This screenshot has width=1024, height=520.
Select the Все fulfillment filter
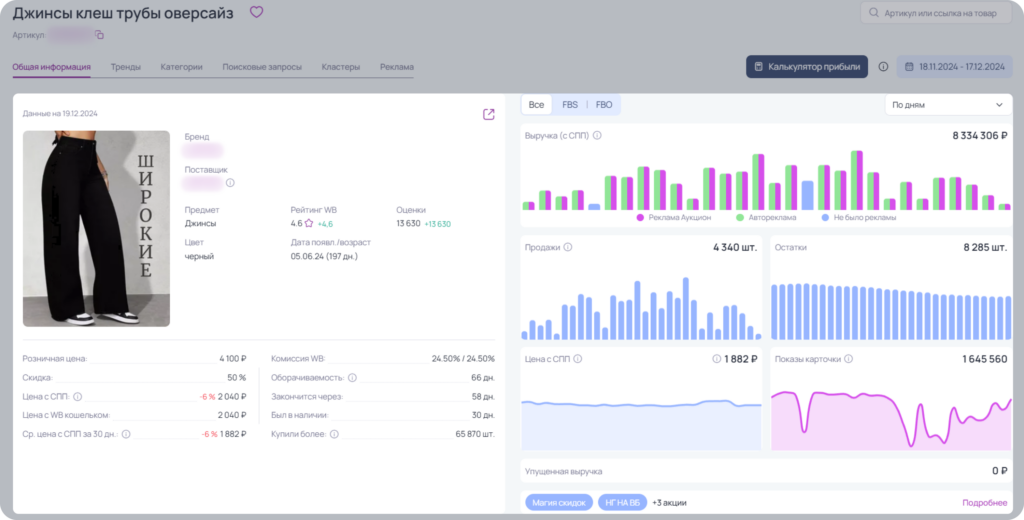536,105
